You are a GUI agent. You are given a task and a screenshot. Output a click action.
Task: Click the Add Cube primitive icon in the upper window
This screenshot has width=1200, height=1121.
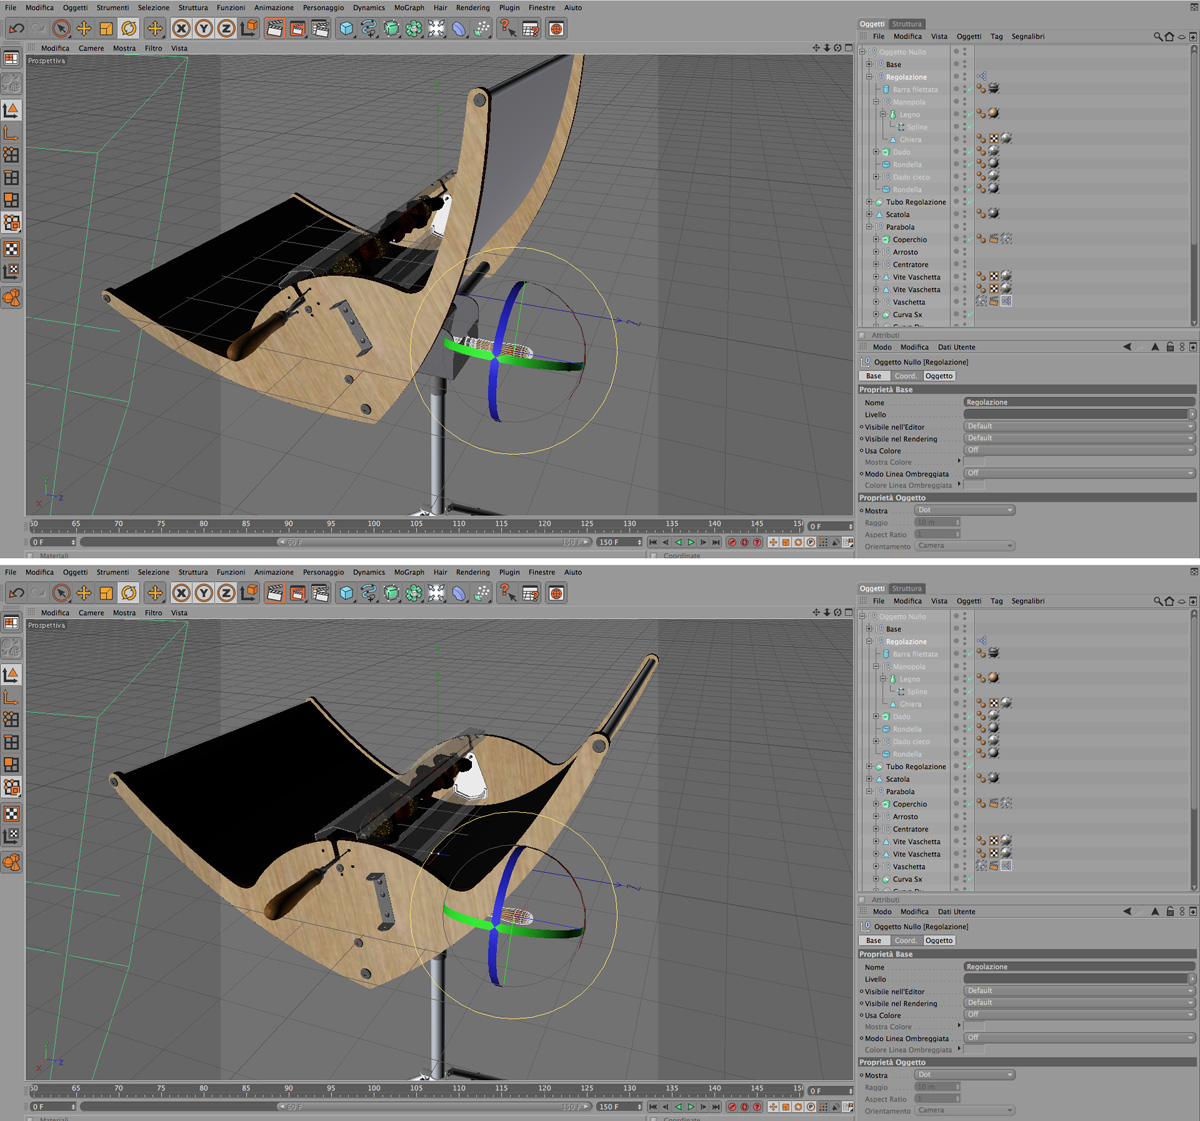(346, 29)
